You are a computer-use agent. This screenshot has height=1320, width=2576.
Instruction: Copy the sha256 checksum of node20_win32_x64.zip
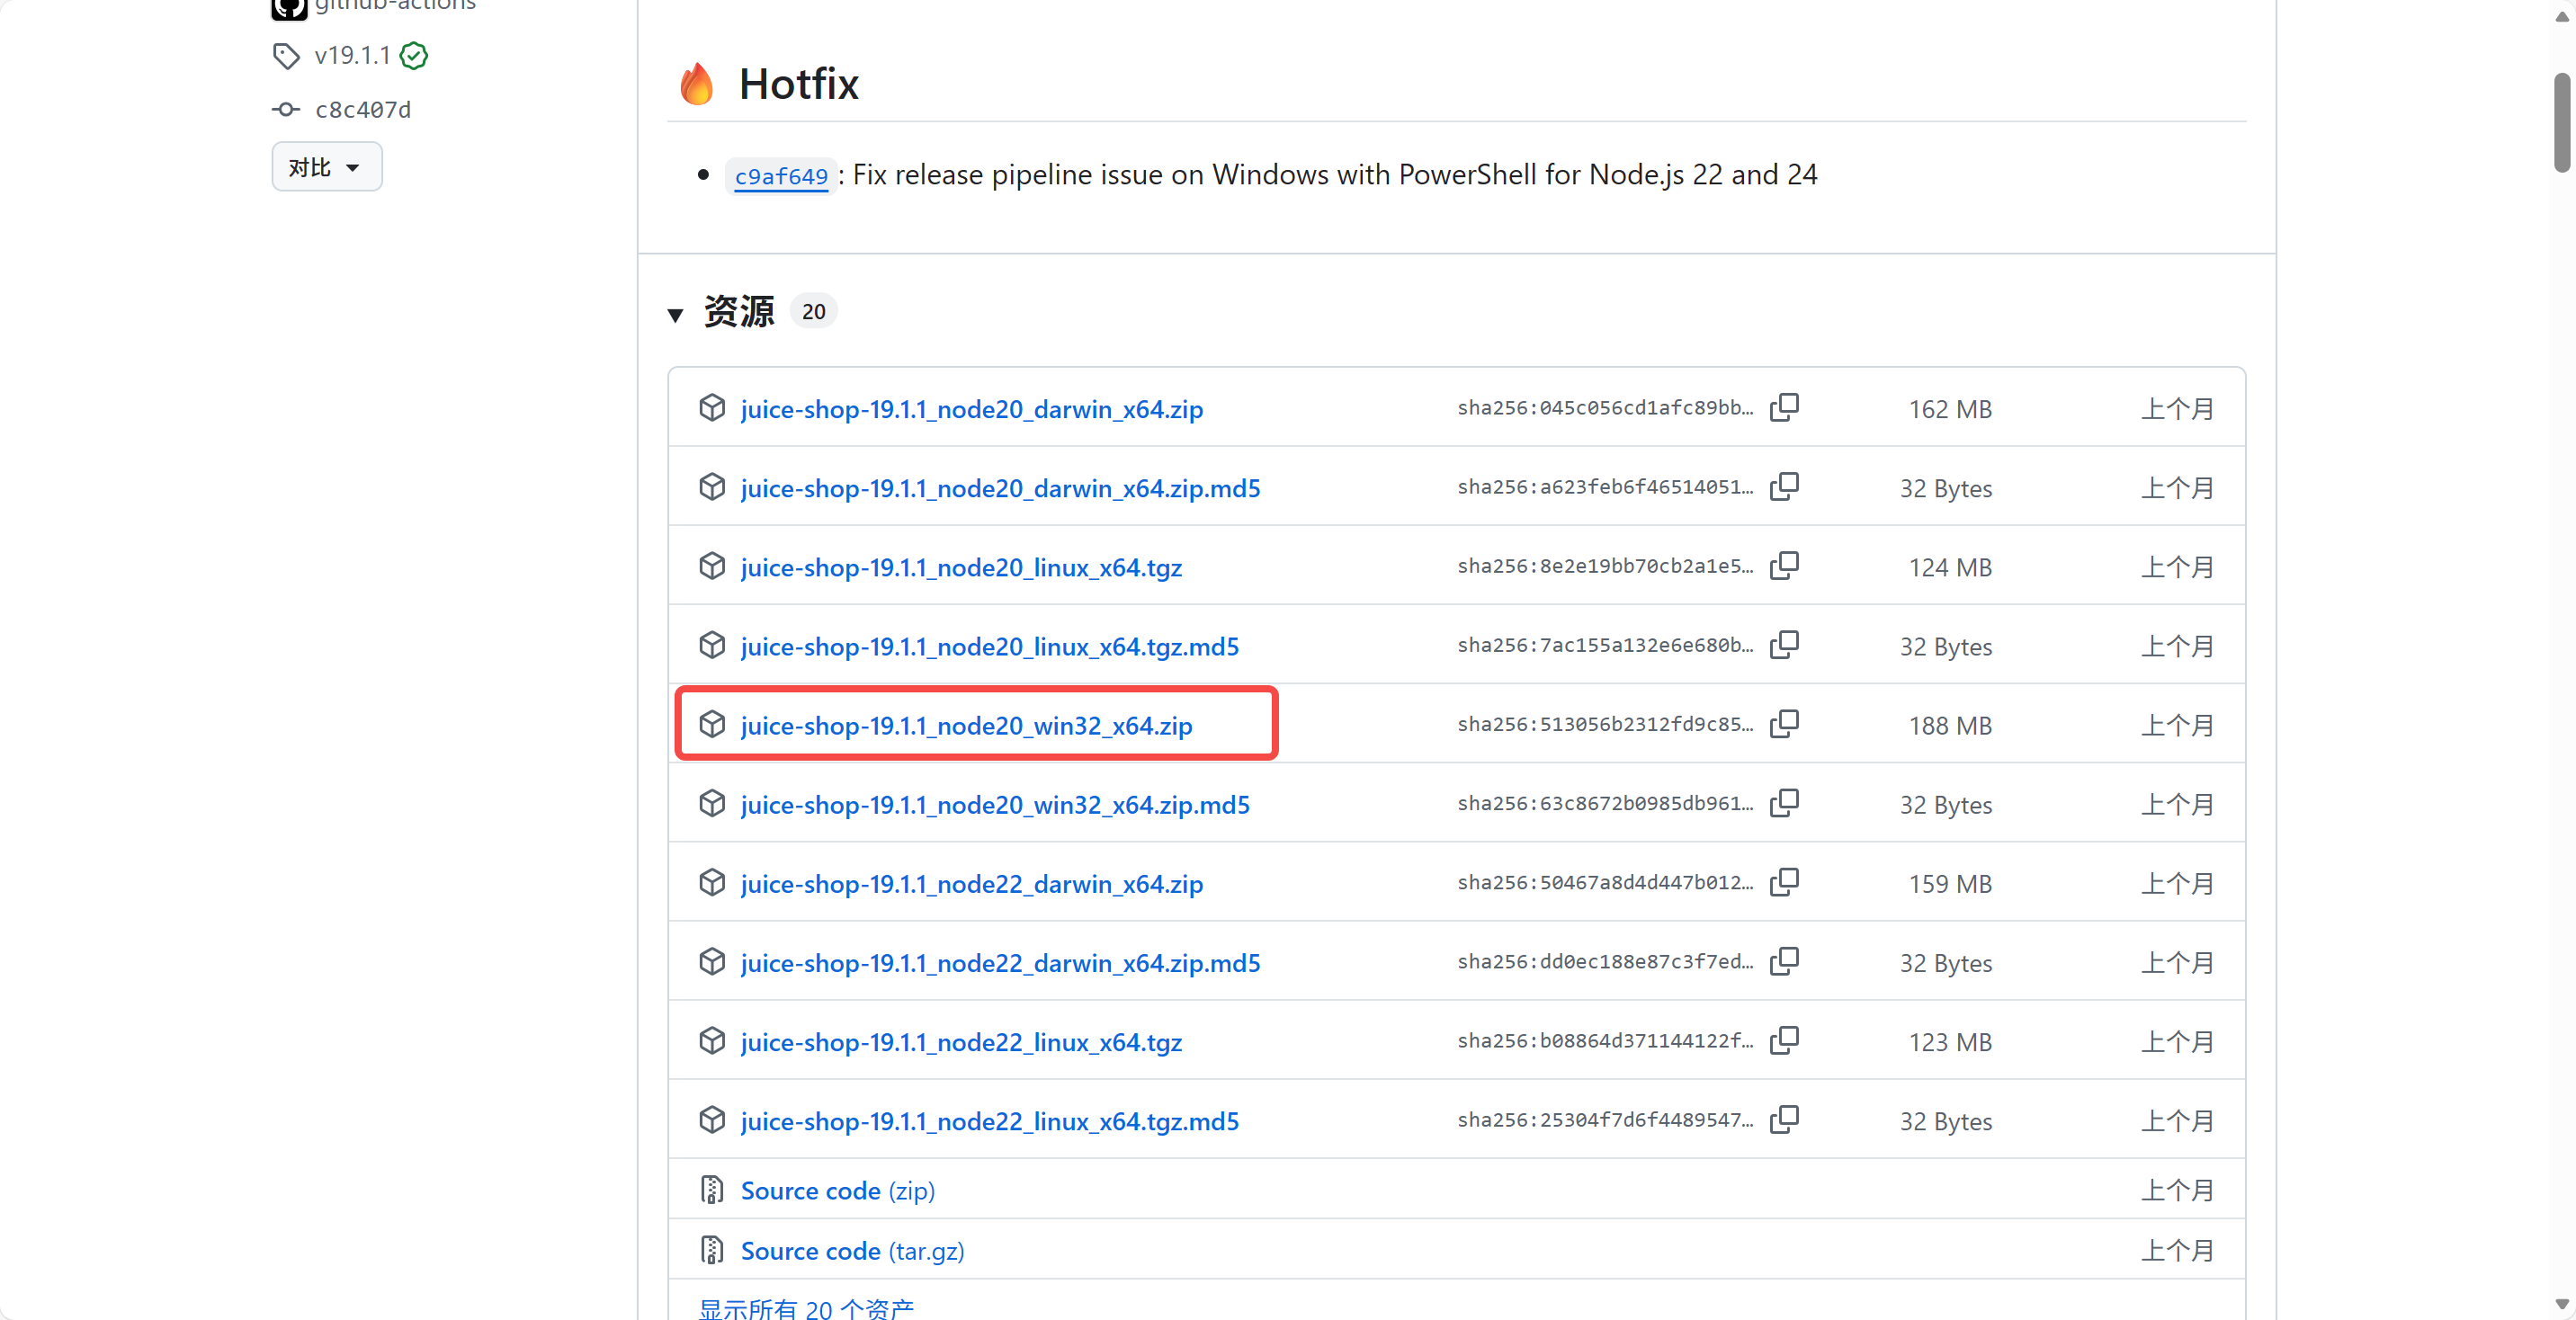(x=1786, y=723)
